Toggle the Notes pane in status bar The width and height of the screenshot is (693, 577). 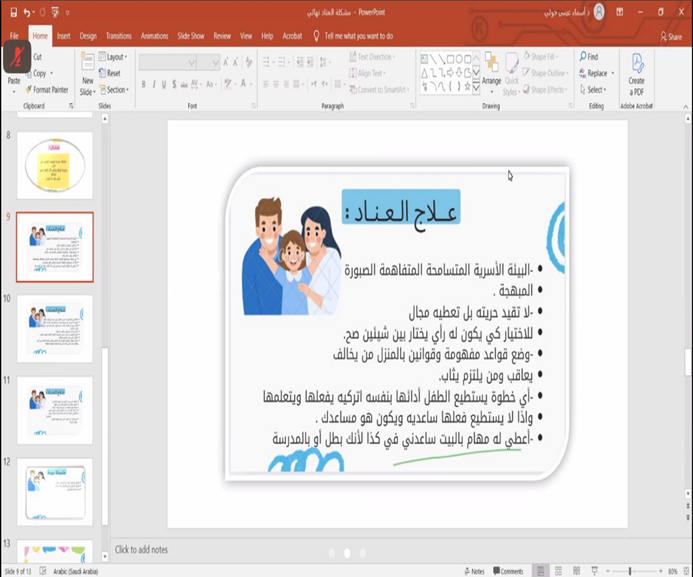click(476, 571)
